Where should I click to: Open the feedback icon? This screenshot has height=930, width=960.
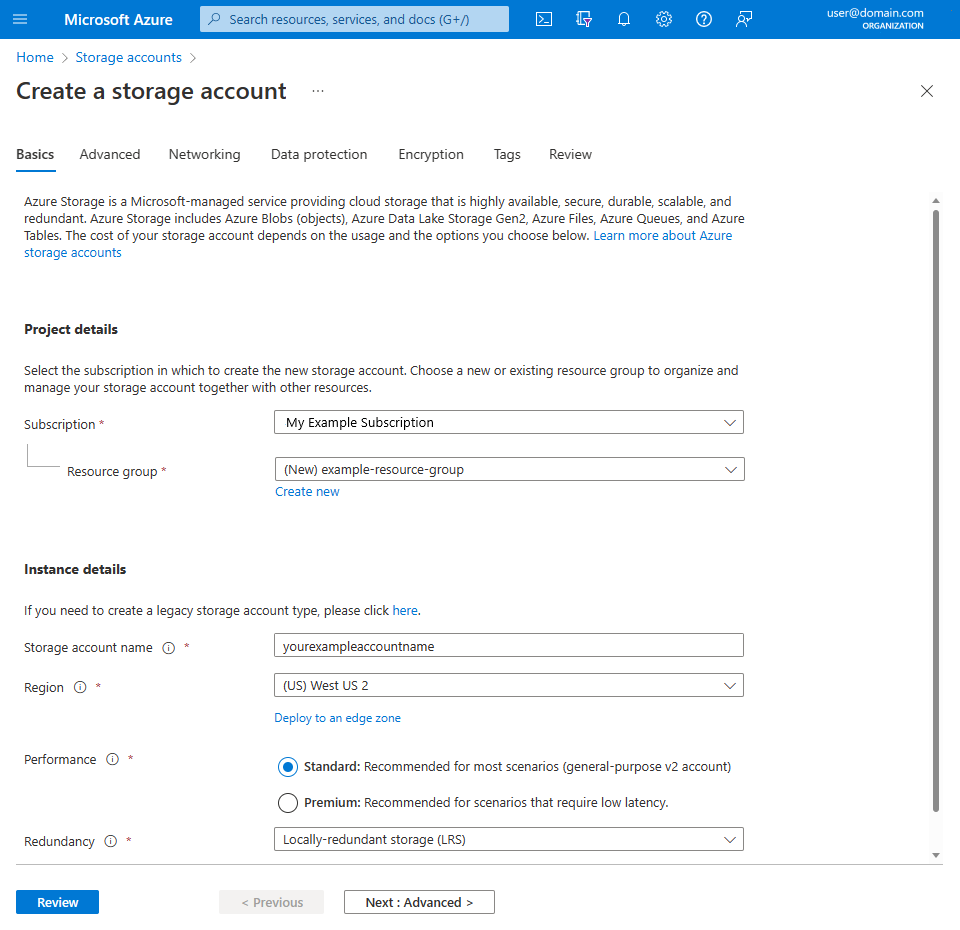(x=743, y=19)
